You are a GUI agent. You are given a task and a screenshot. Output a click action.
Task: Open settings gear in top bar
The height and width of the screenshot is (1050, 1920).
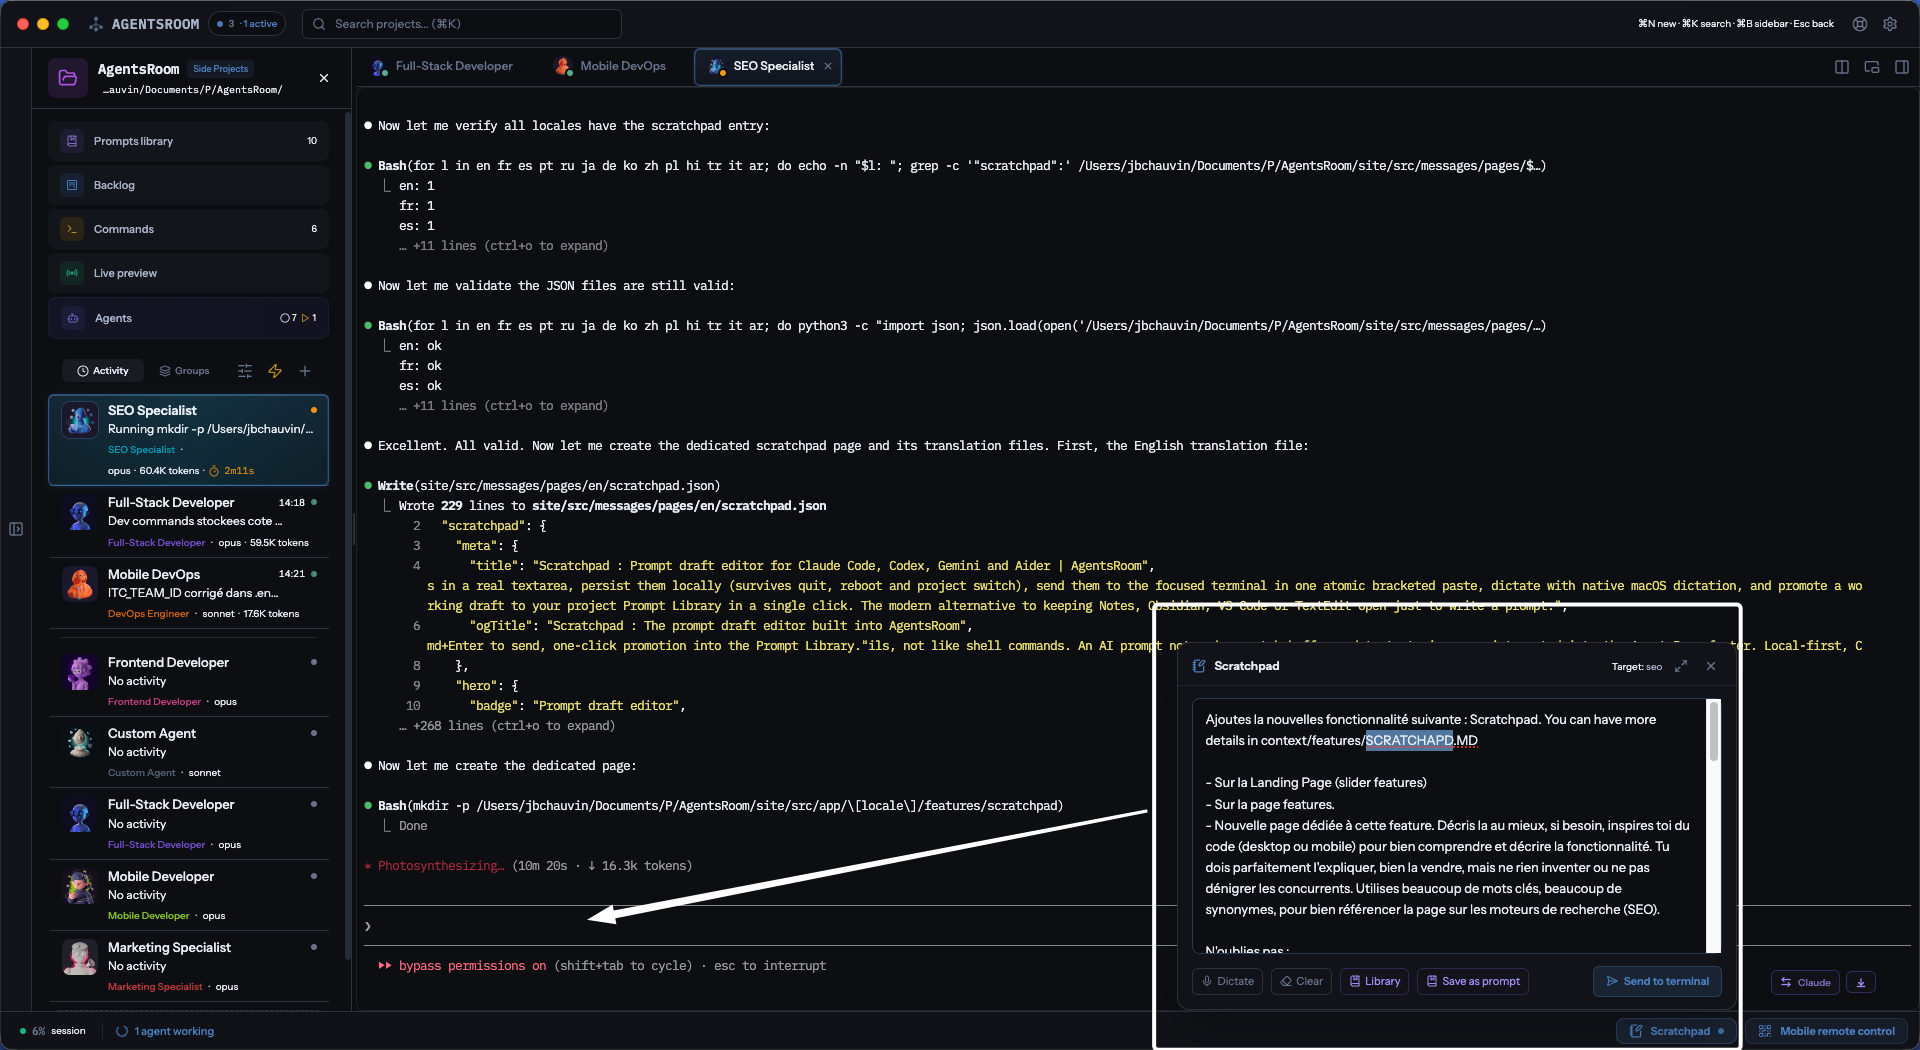[1889, 24]
